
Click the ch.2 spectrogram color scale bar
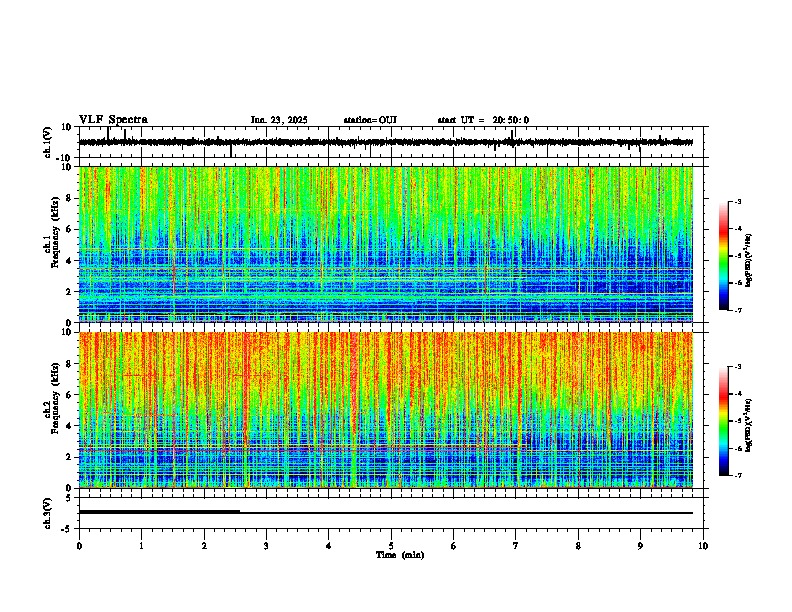723,421
